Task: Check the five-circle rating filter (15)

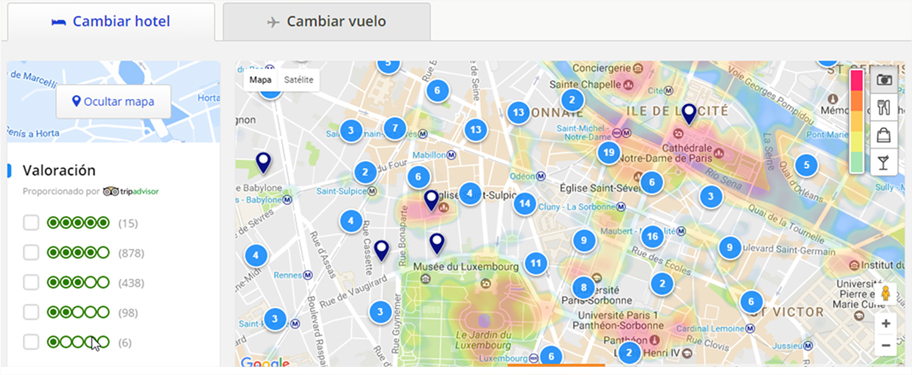Action: [31, 223]
